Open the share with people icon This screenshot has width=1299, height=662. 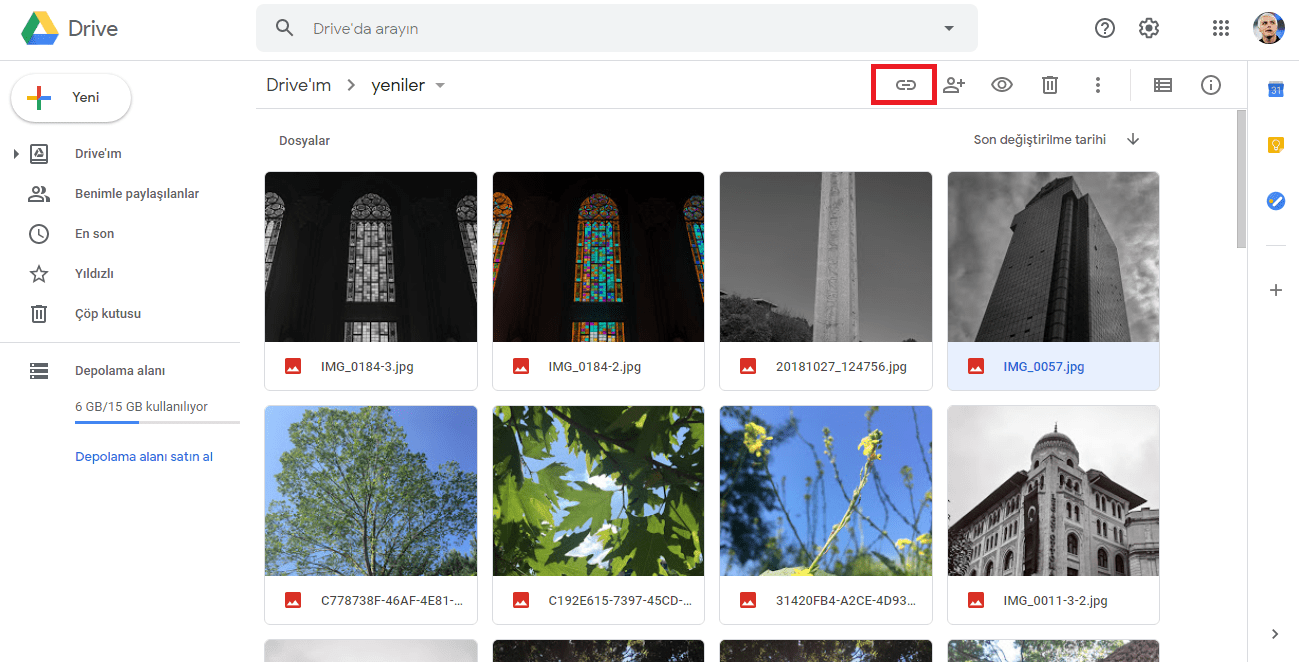954,85
